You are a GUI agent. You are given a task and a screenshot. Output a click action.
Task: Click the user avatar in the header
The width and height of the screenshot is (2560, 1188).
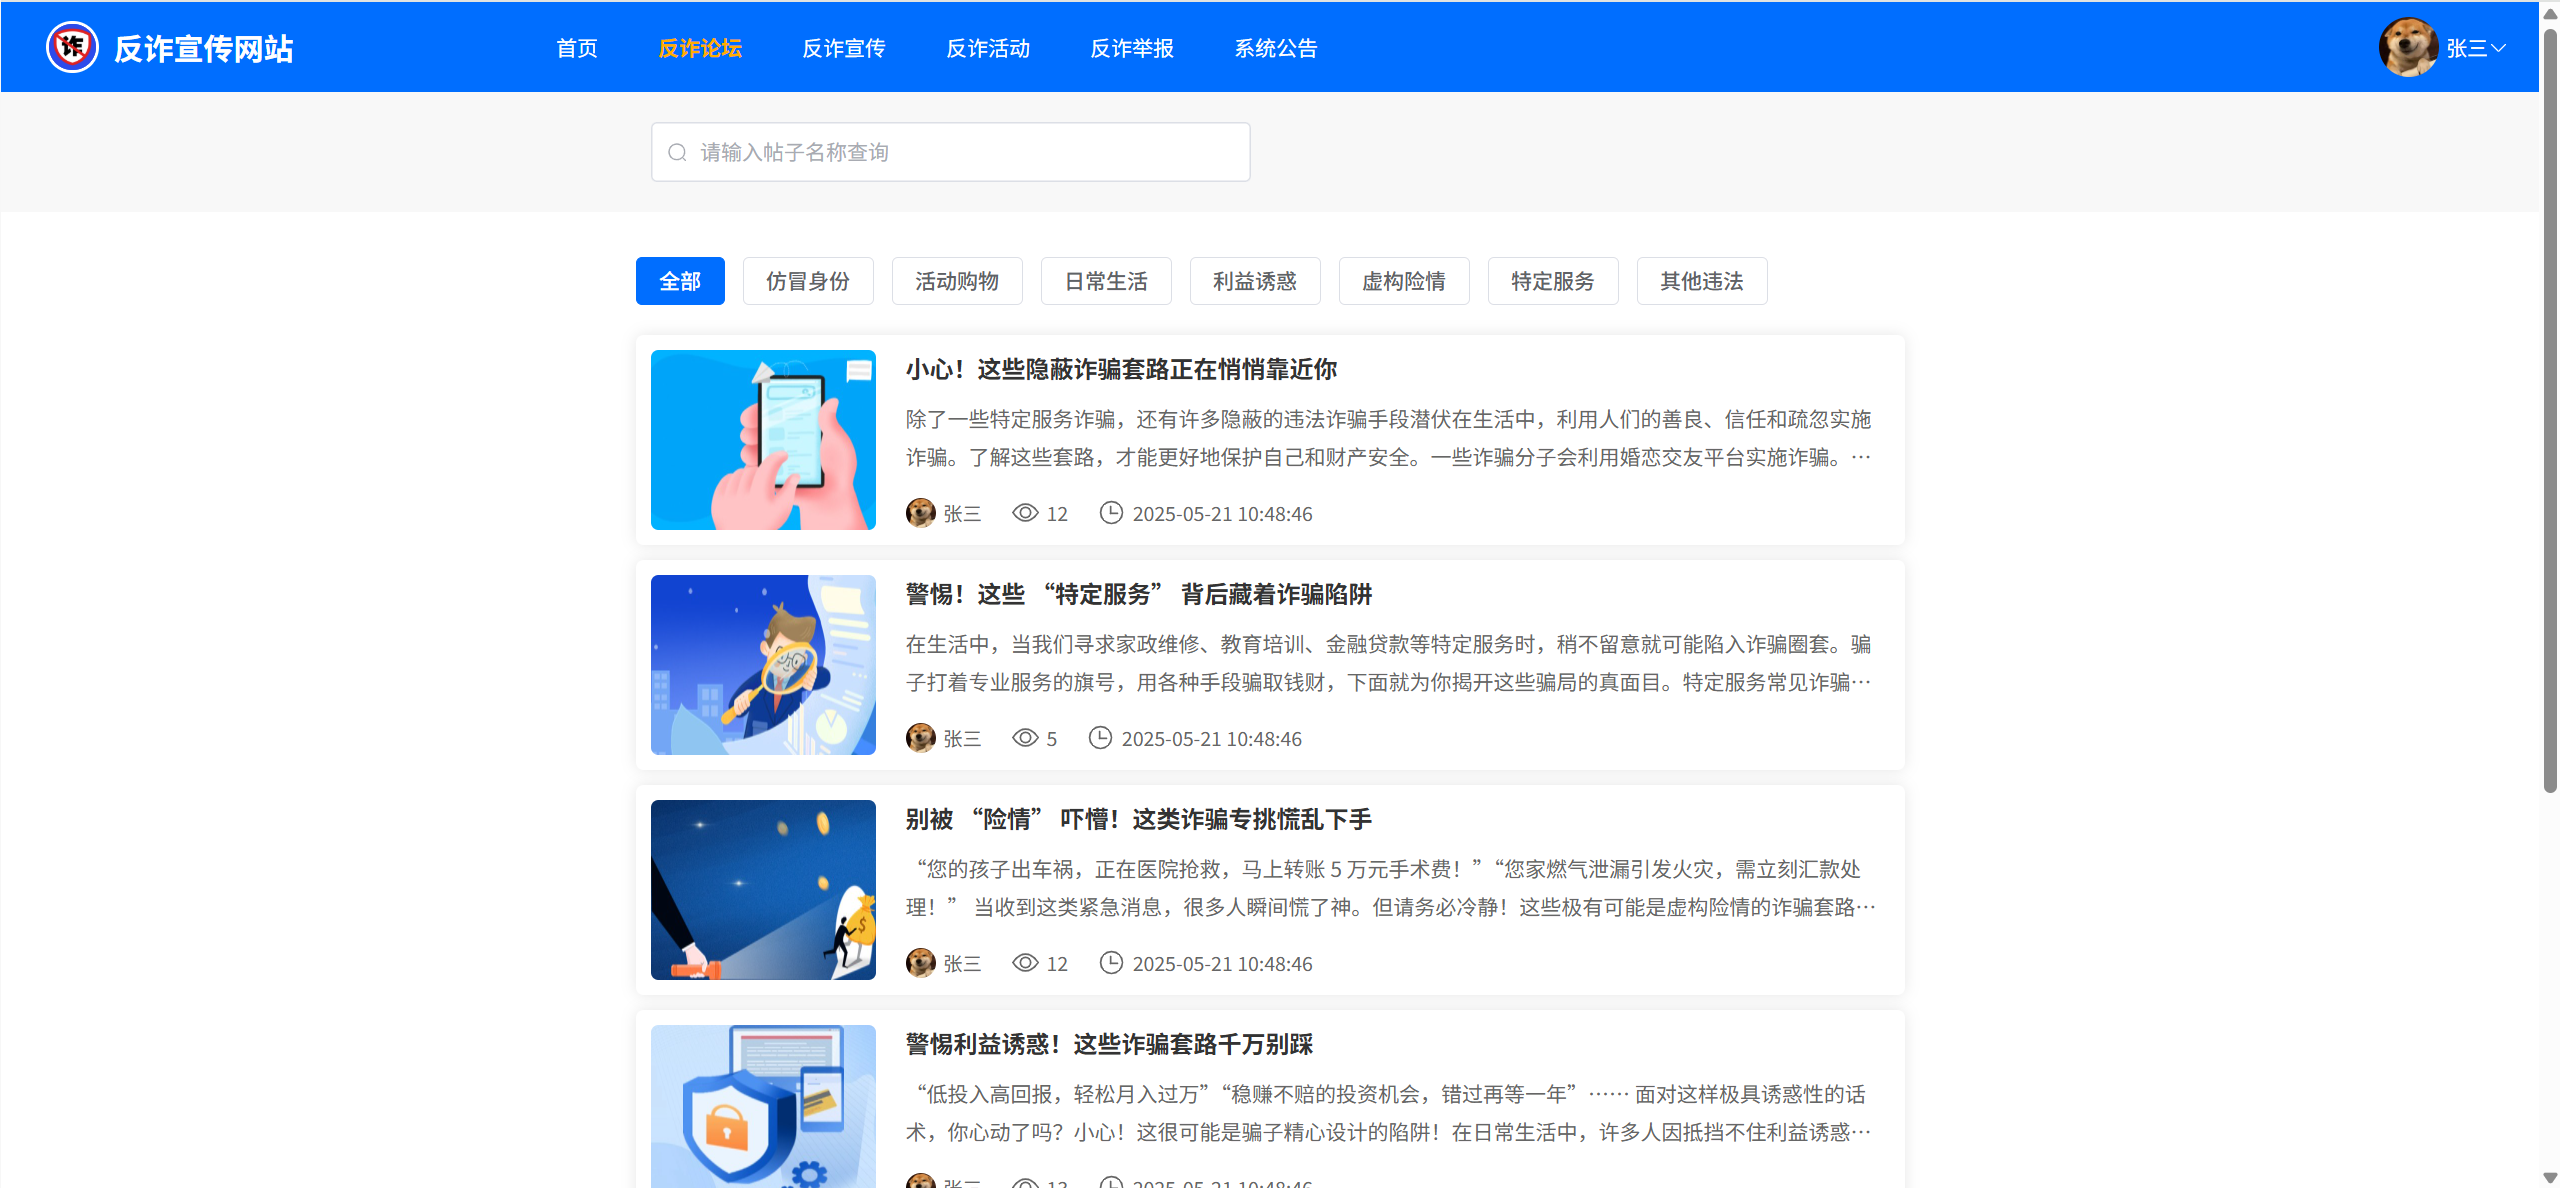pyautogui.click(x=2407, y=47)
